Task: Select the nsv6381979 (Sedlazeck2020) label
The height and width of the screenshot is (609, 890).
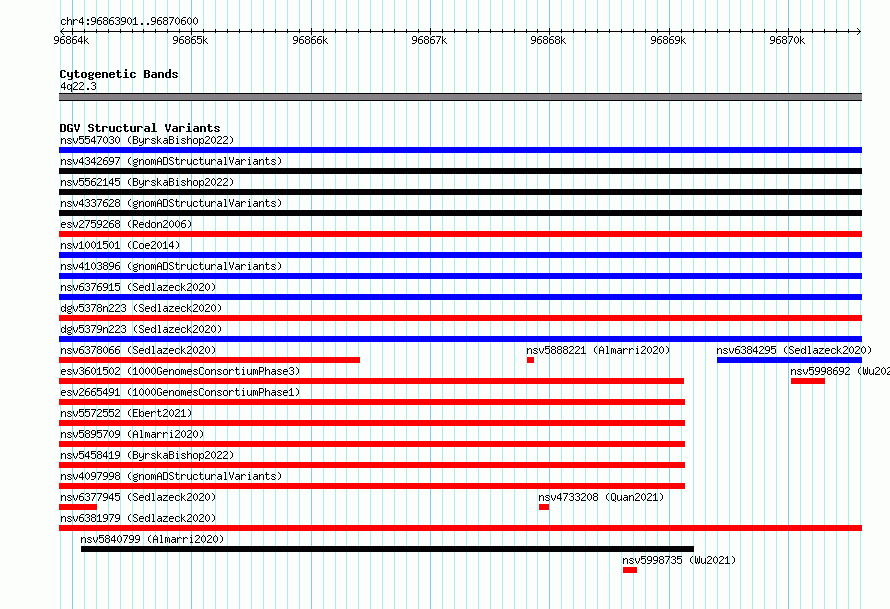Action: coord(138,518)
